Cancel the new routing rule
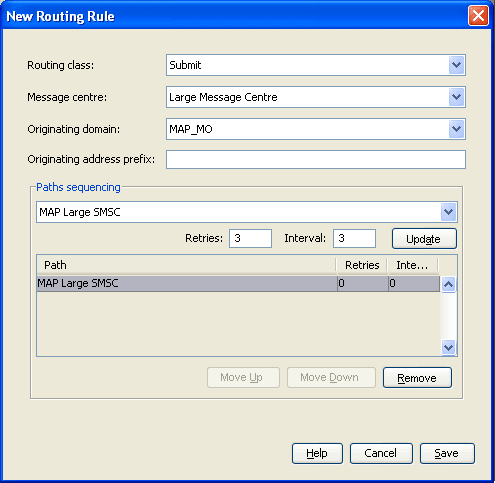Screen dimensions: 495x483 pyautogui.click(x=381, y=453)
